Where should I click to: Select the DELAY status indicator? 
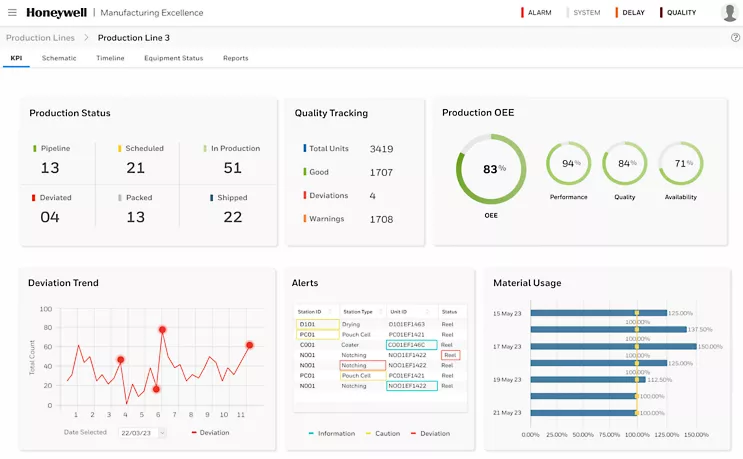630,13
